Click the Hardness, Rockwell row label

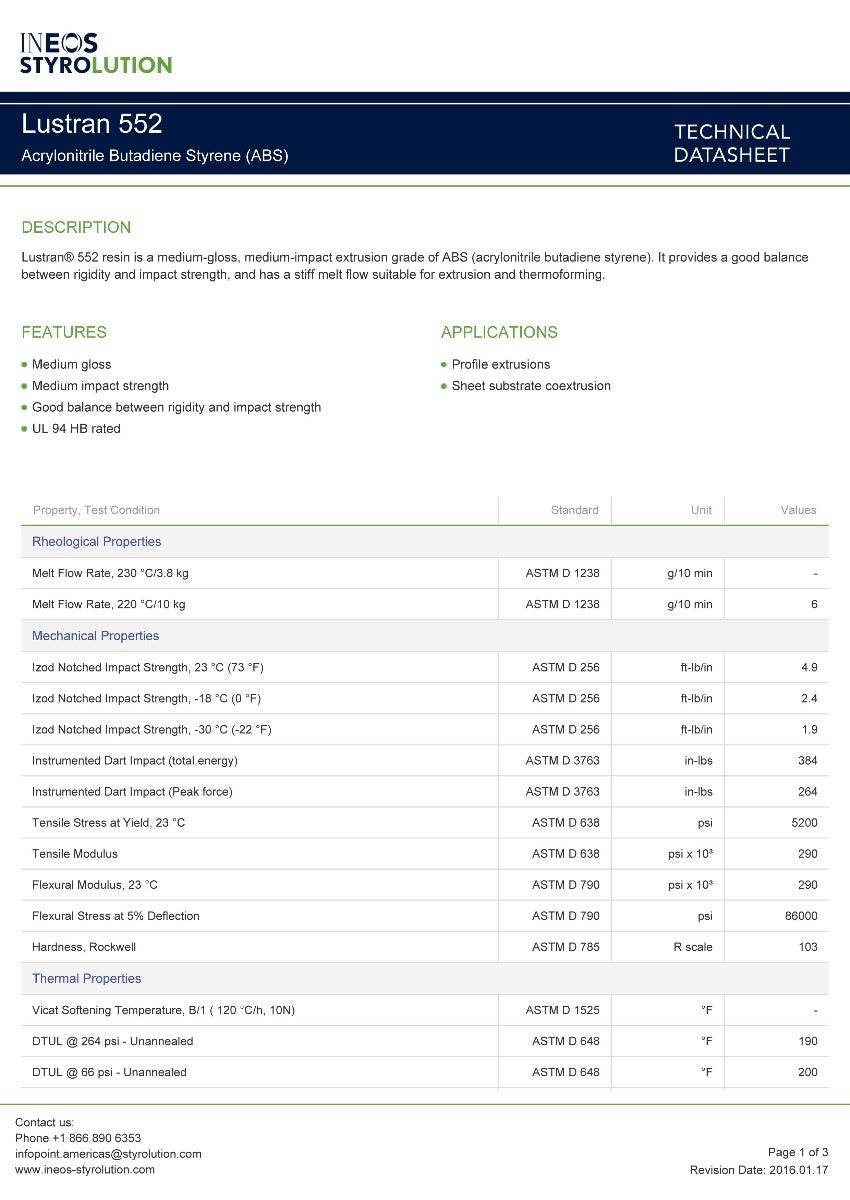point(84,946)
